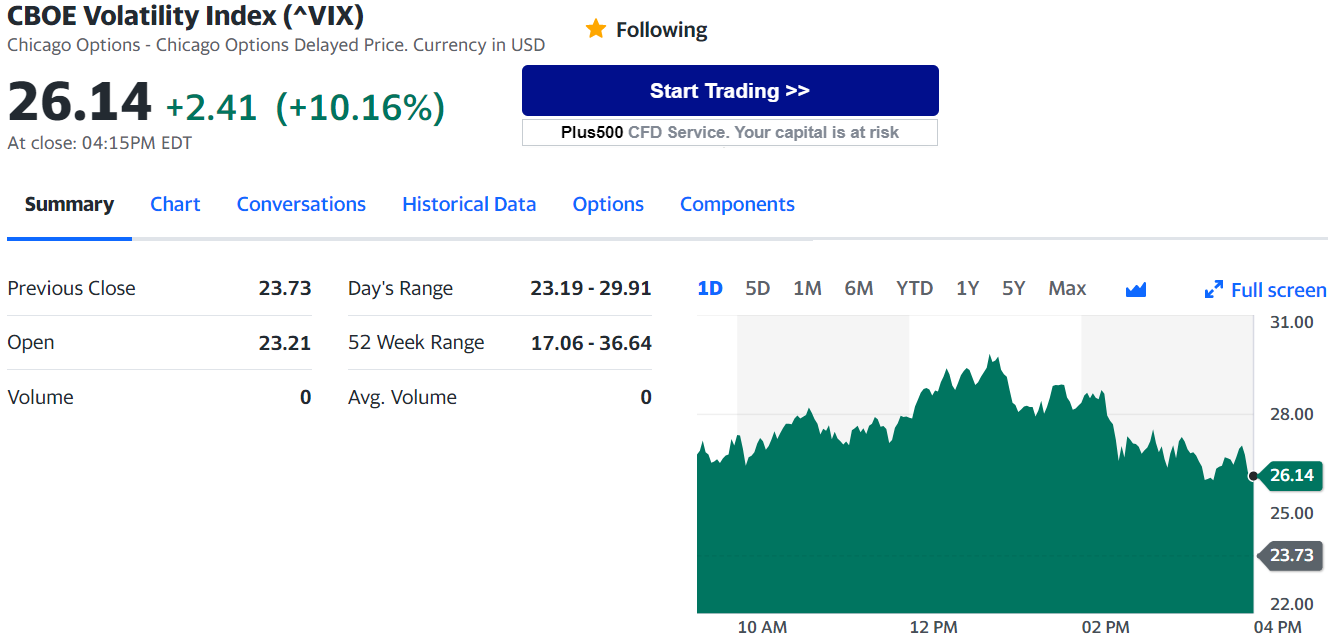Click the 25.00 y-axis label
The image size is (1328, 639).
click(1291, 513)
